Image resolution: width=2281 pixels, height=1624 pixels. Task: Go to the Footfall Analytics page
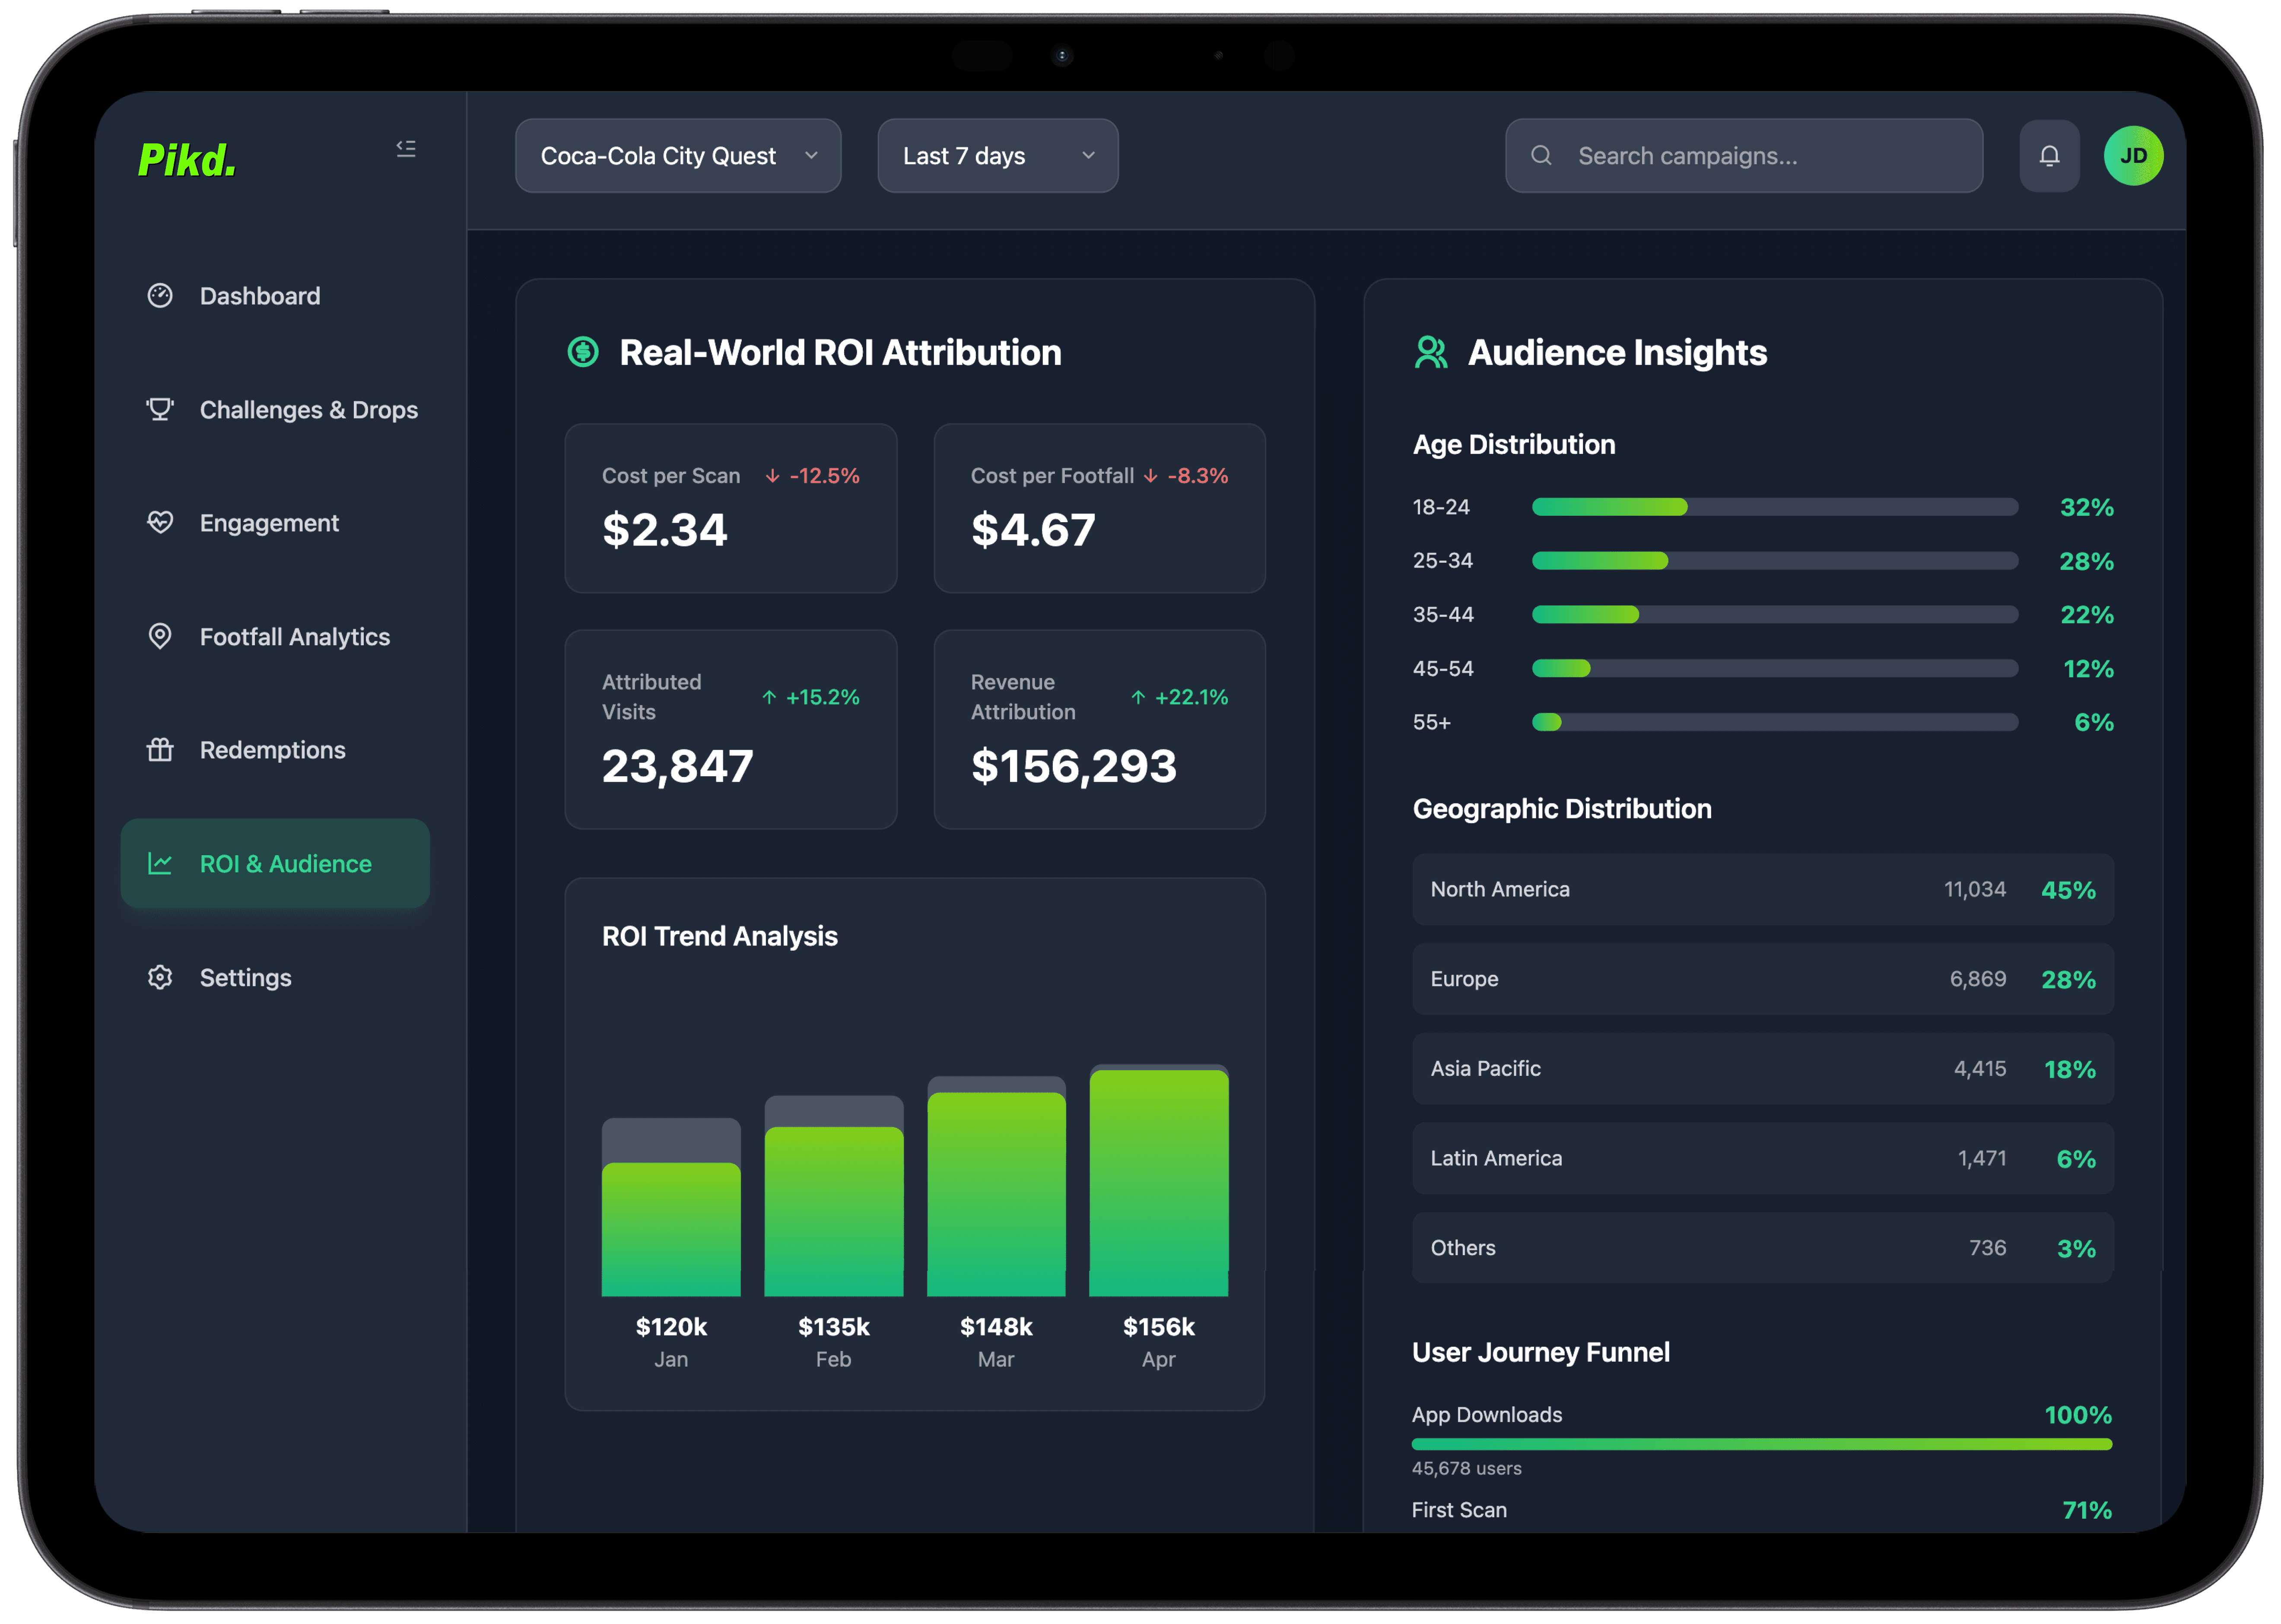294,637
